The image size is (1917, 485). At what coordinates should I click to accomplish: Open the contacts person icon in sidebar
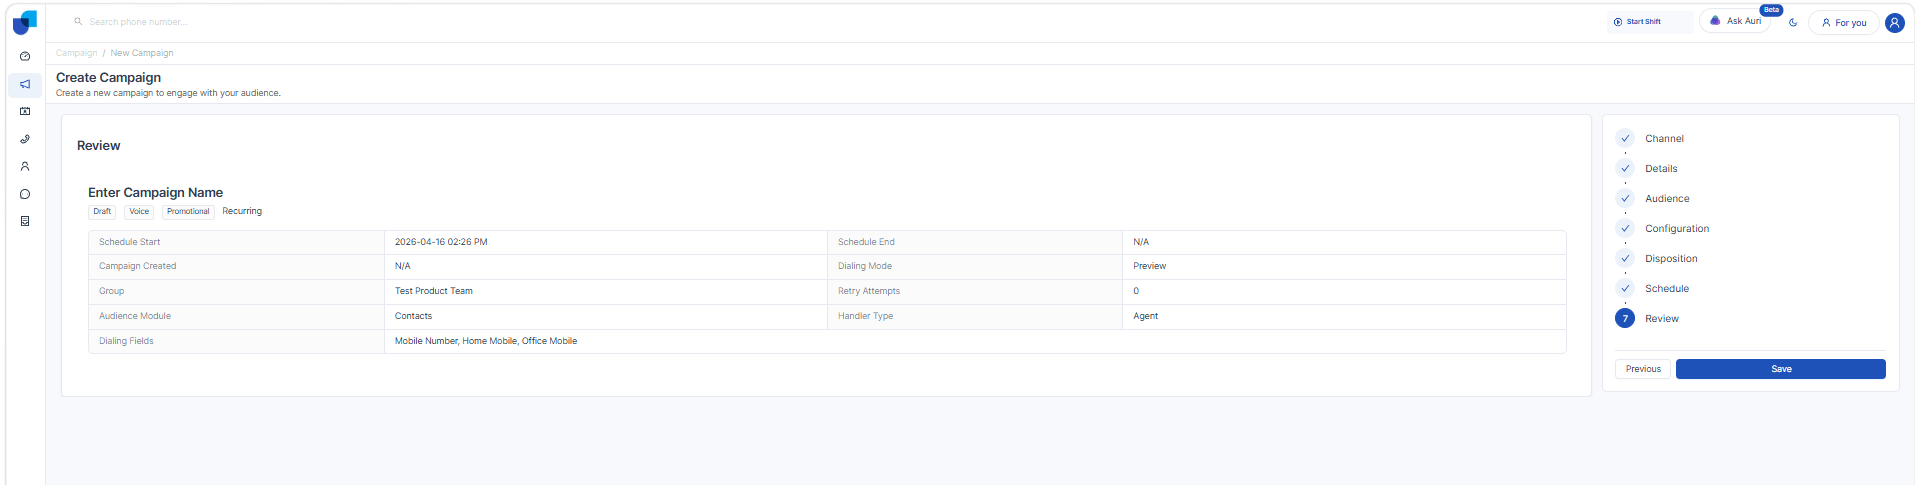[25, 167]
